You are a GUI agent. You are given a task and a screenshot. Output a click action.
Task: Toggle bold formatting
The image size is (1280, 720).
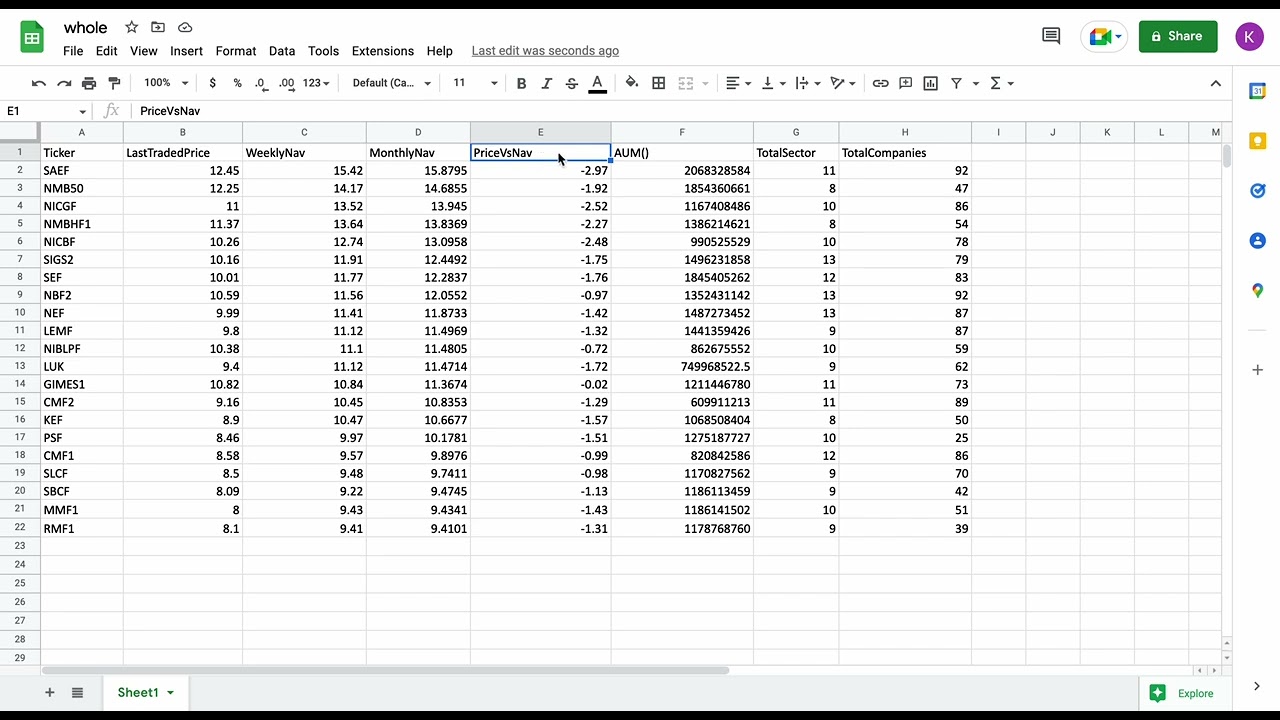click(x=521, y=83)
